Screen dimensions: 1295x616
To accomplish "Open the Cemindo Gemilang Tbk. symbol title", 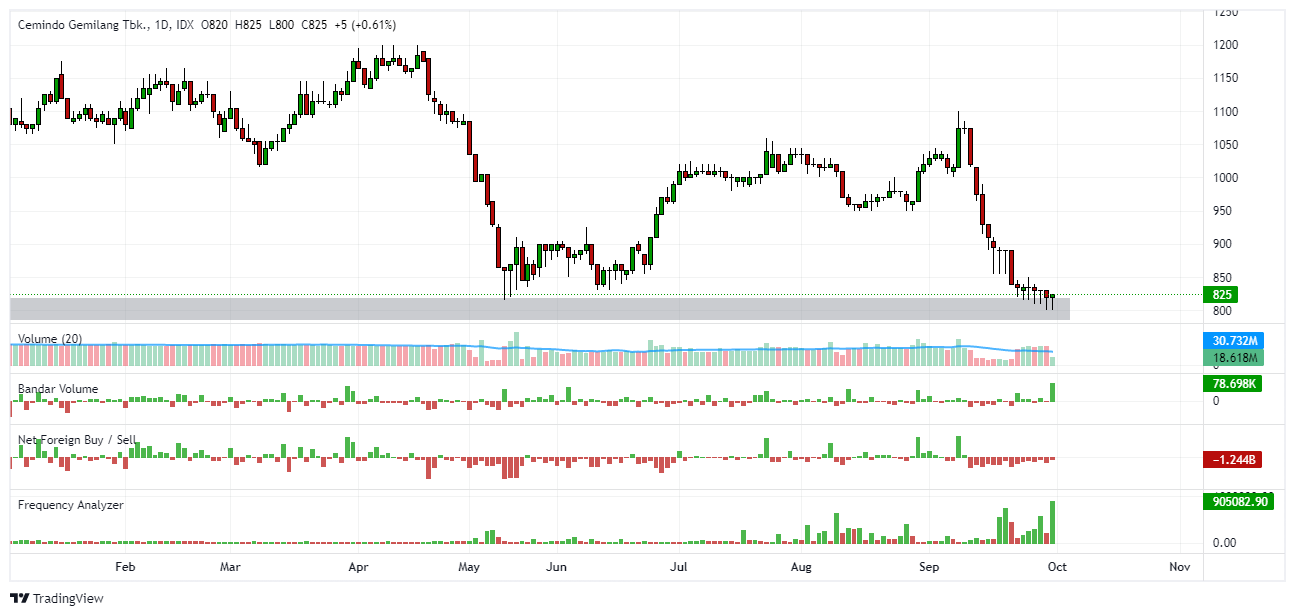I will pyautogui.click(x=80, y=25).
